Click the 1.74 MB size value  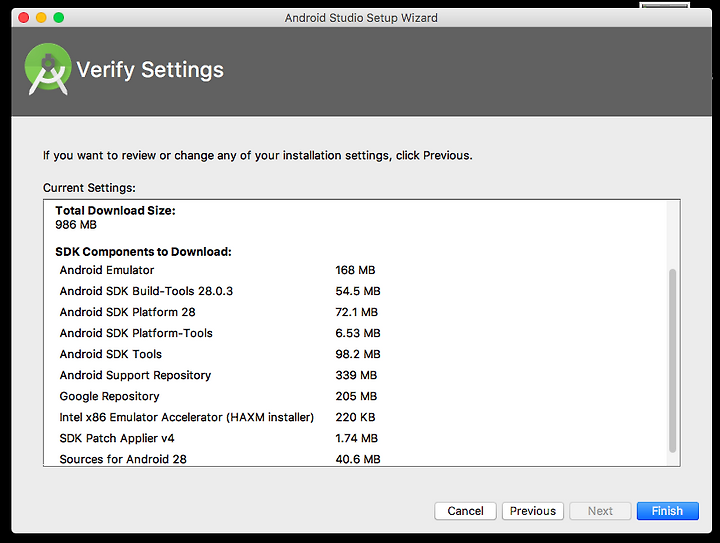[356, 438]
